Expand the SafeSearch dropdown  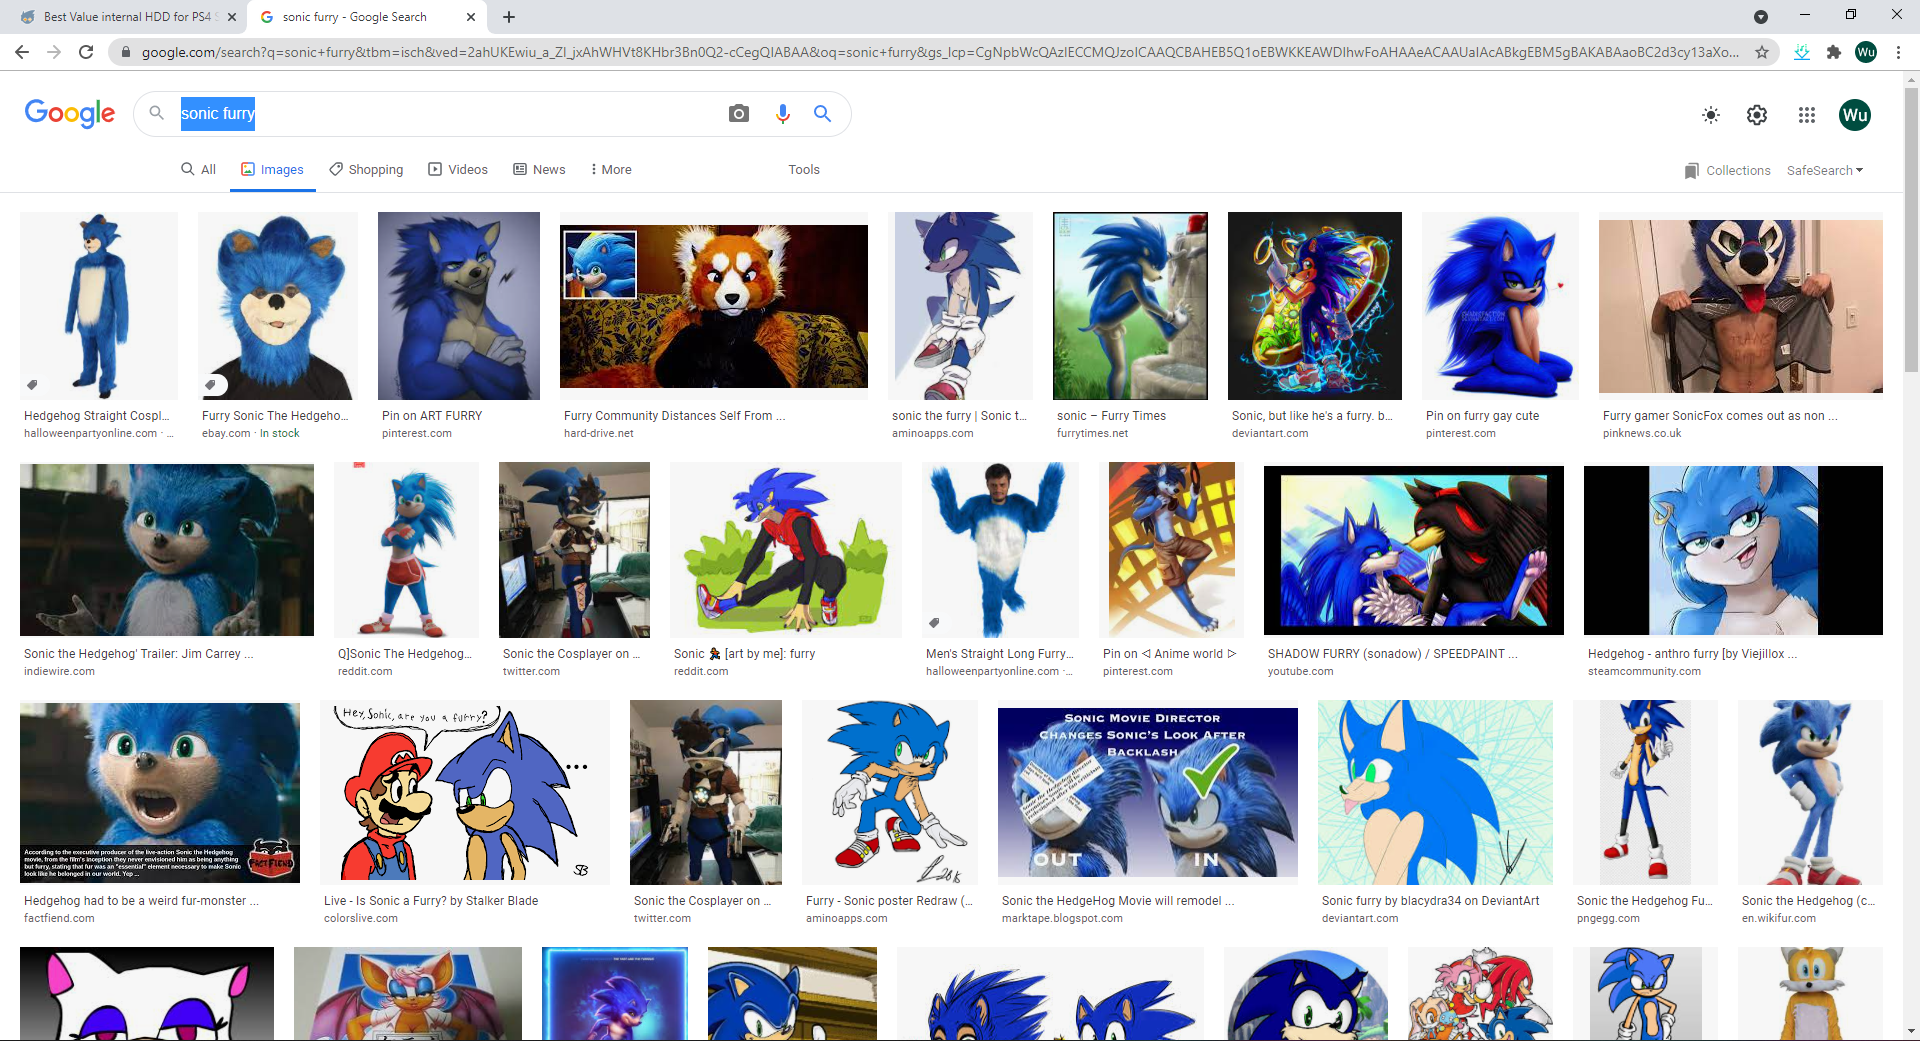pos(1825,170)
